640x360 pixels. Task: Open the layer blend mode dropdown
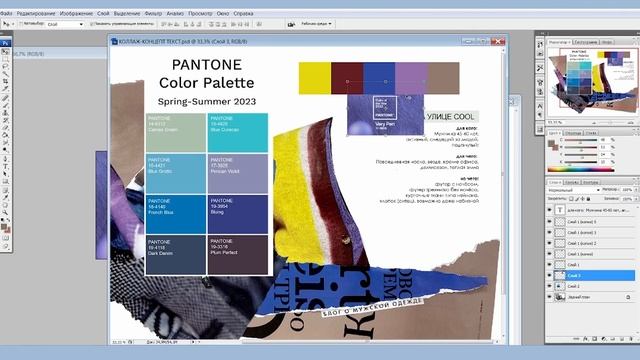(x=574, y=190)
